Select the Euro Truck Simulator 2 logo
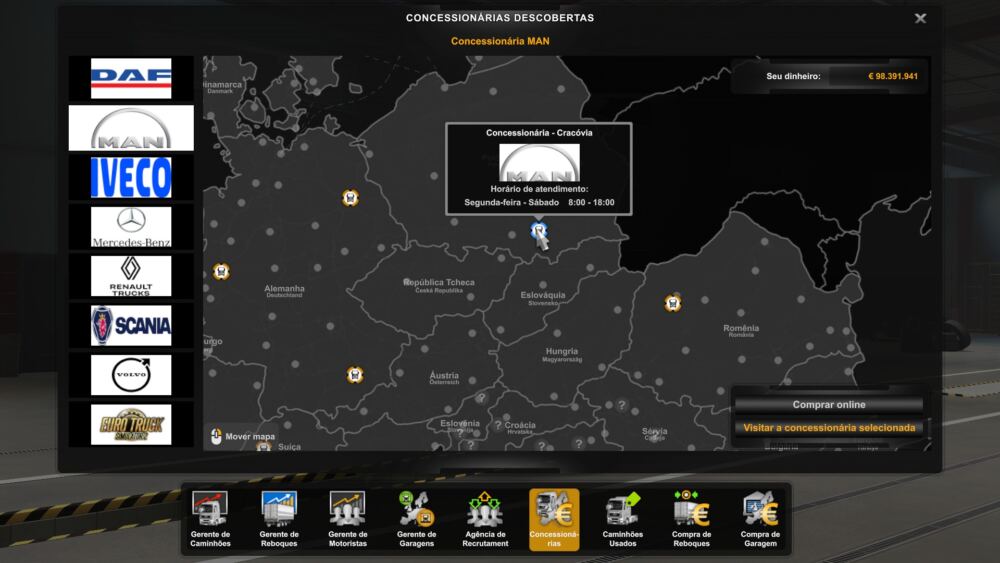Screen dimensions: 1000x563 click(x=131, y=424)
